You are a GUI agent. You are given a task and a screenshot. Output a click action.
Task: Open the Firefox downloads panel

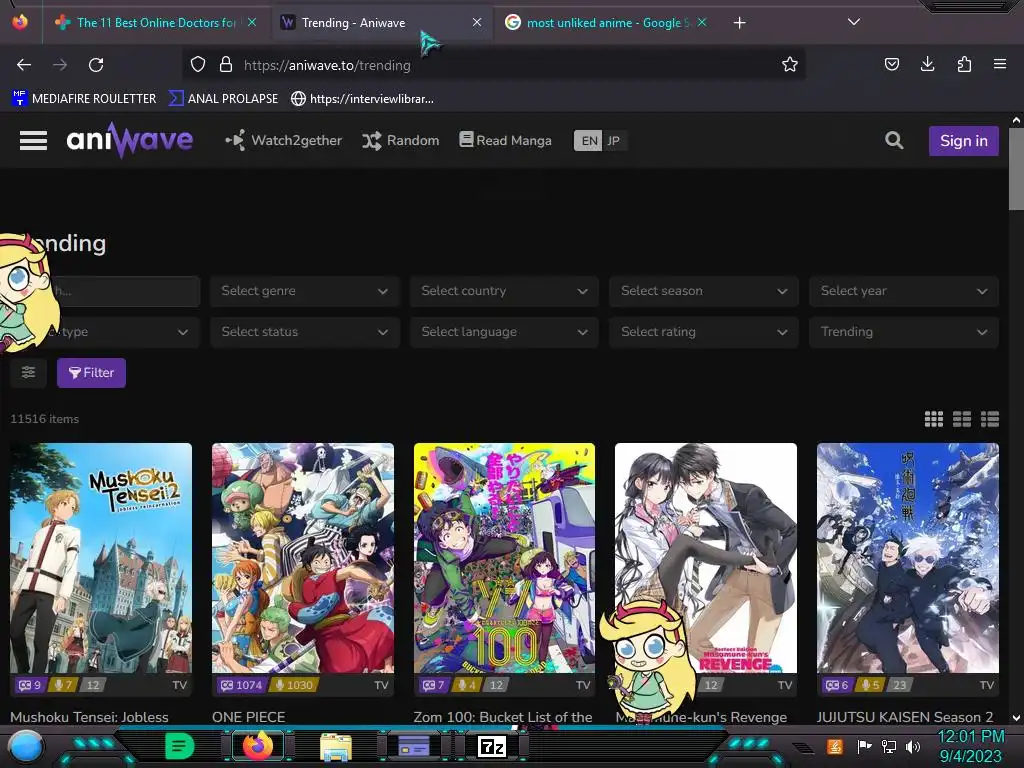pos(928,64)
